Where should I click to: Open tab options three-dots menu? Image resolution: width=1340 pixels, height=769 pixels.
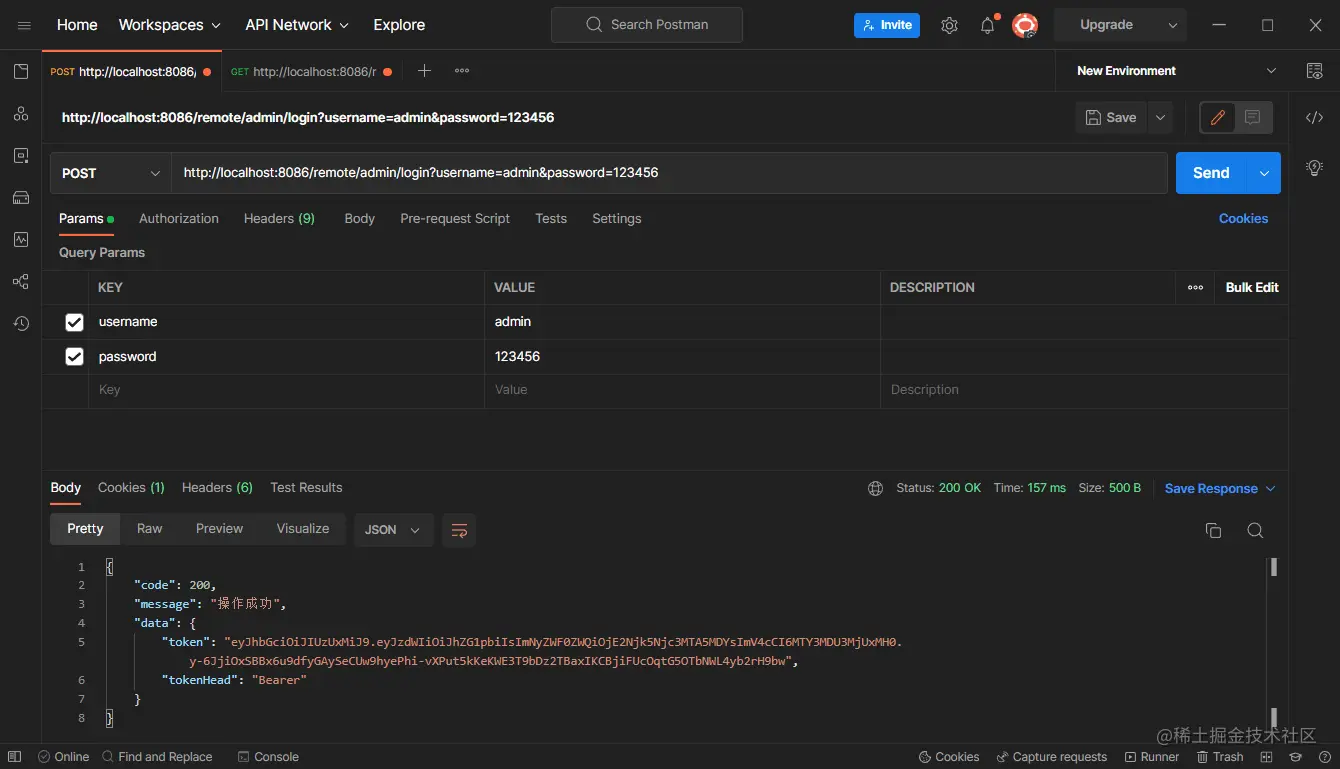[x=462, y=71]
